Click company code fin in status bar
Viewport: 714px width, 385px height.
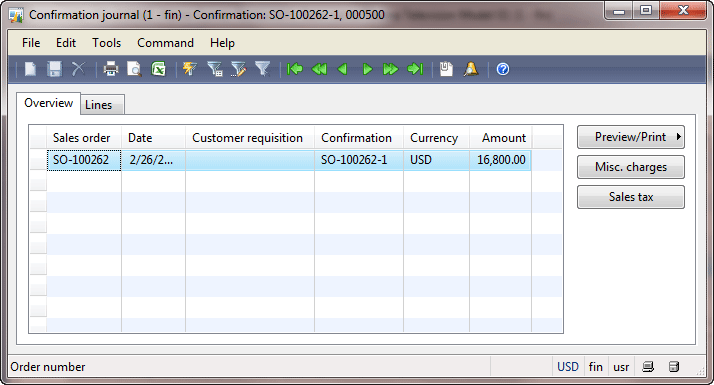coord(596,367)
